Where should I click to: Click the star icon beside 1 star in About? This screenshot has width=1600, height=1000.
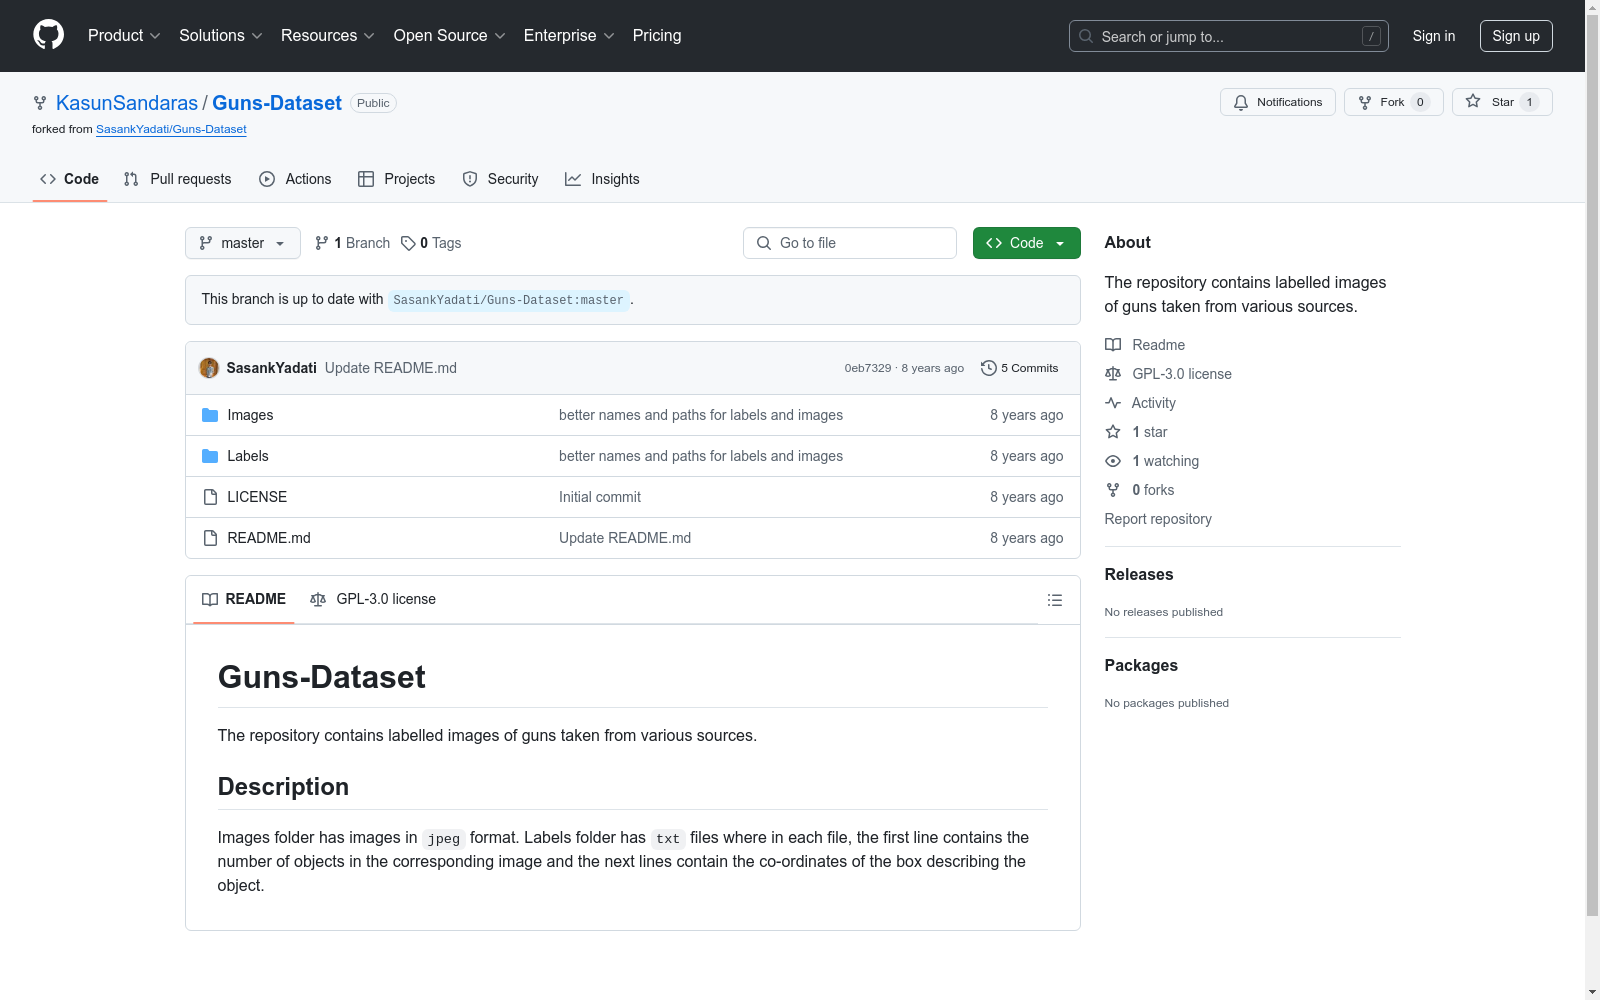[x=1113, y=432]
